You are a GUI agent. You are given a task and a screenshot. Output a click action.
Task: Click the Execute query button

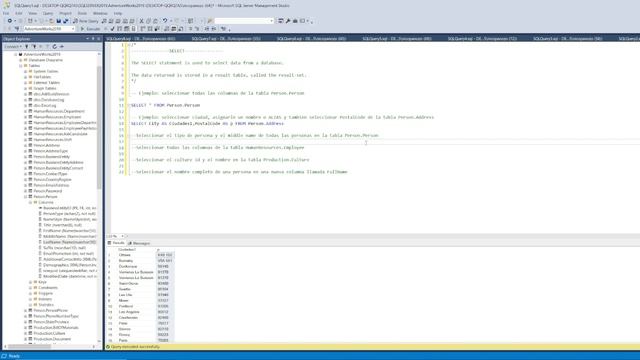click(90, 29)
